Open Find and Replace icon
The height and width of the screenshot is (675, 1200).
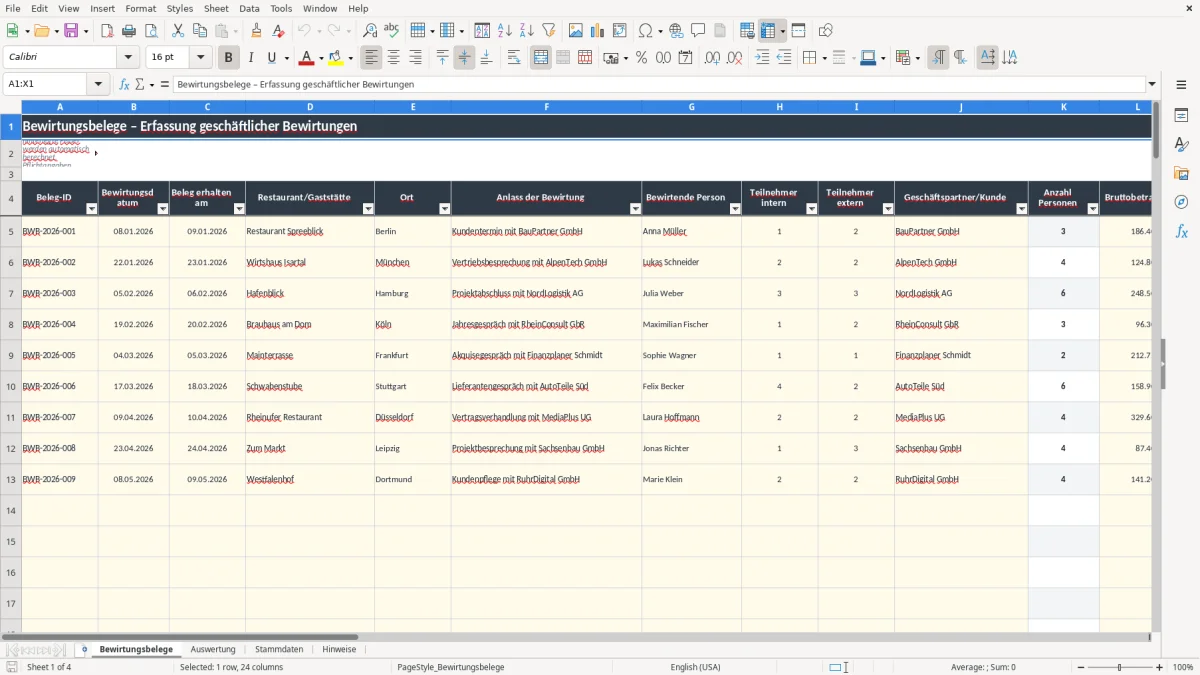pyautogui.click(x=370, y=31)
